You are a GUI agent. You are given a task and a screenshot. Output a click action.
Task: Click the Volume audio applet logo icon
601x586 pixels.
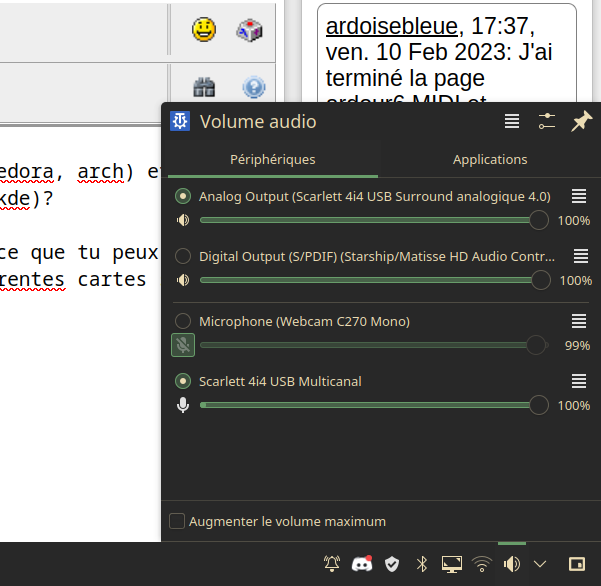coord(180,121)
